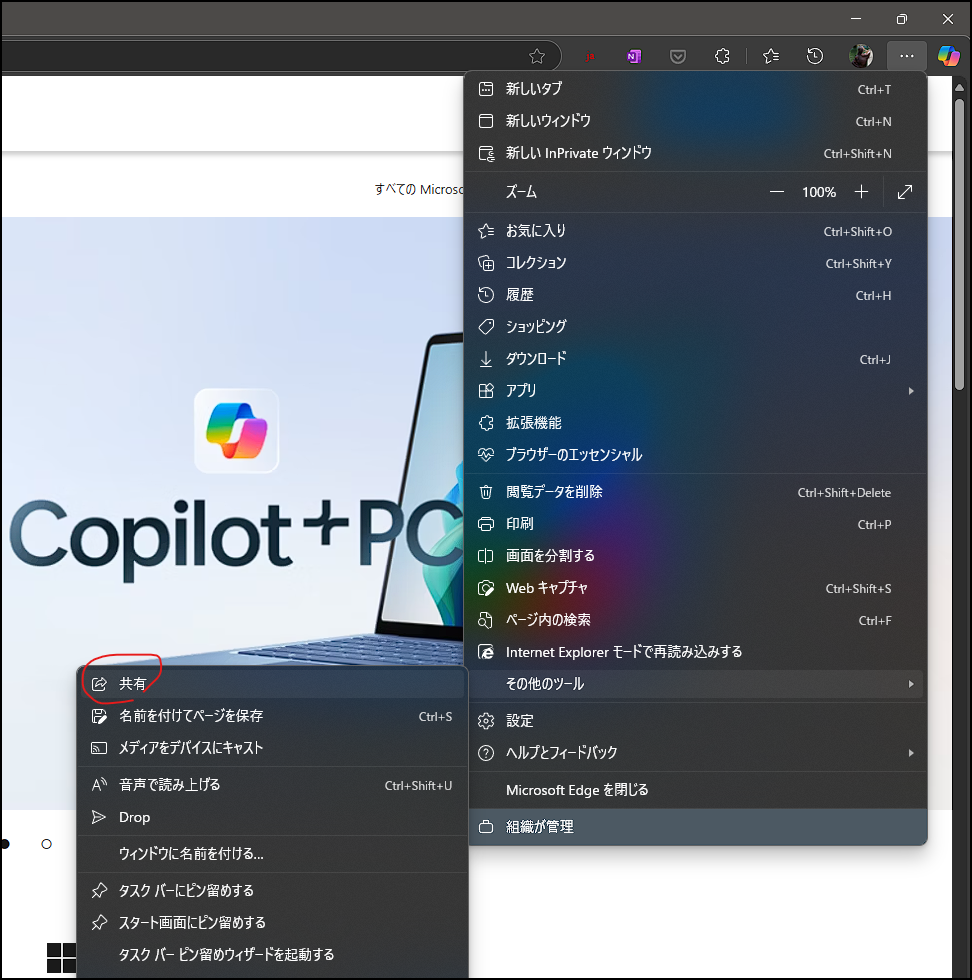Open 新しい InPrivate ウィンドウ
This screenshot has width=972, height=980.
click(x=696, y=153)
